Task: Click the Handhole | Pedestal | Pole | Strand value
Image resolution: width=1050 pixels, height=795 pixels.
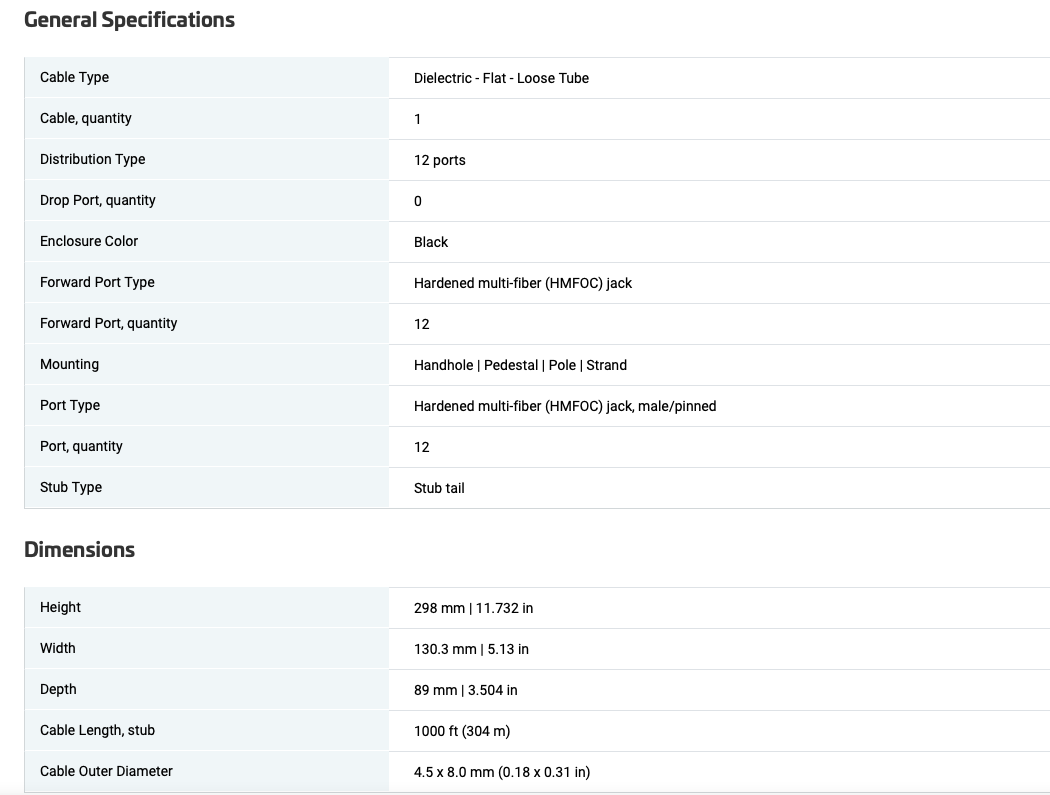Action: pyautogui.click(x=520, y=365)
